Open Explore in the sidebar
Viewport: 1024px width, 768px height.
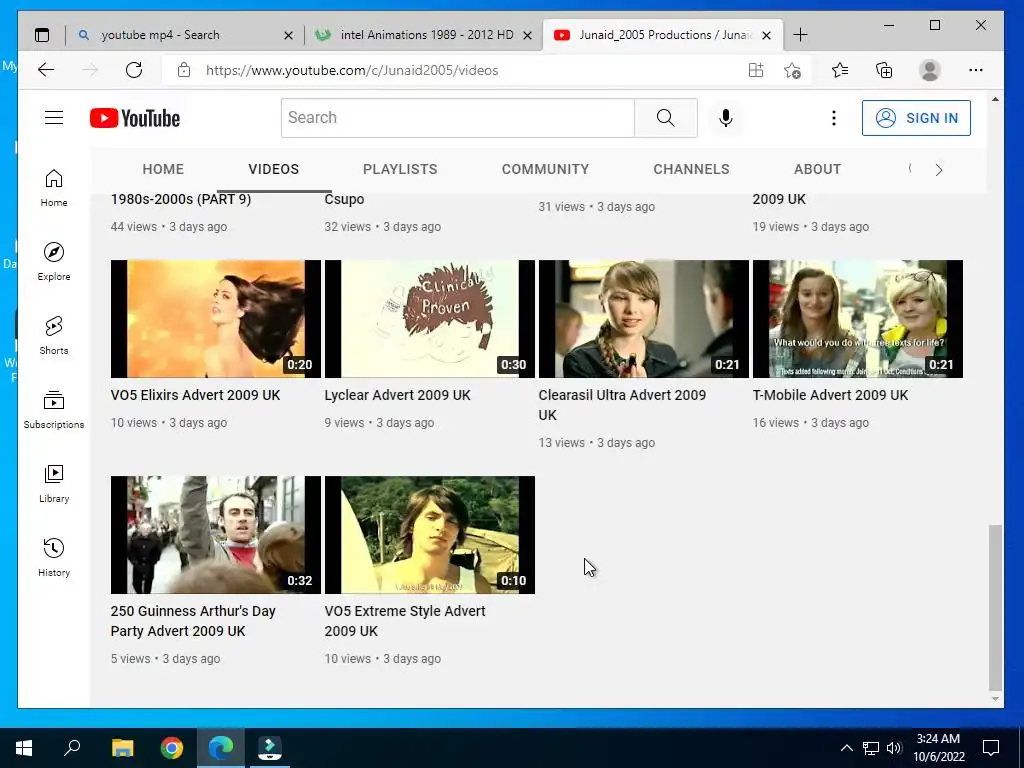click(x=54, y=262)
